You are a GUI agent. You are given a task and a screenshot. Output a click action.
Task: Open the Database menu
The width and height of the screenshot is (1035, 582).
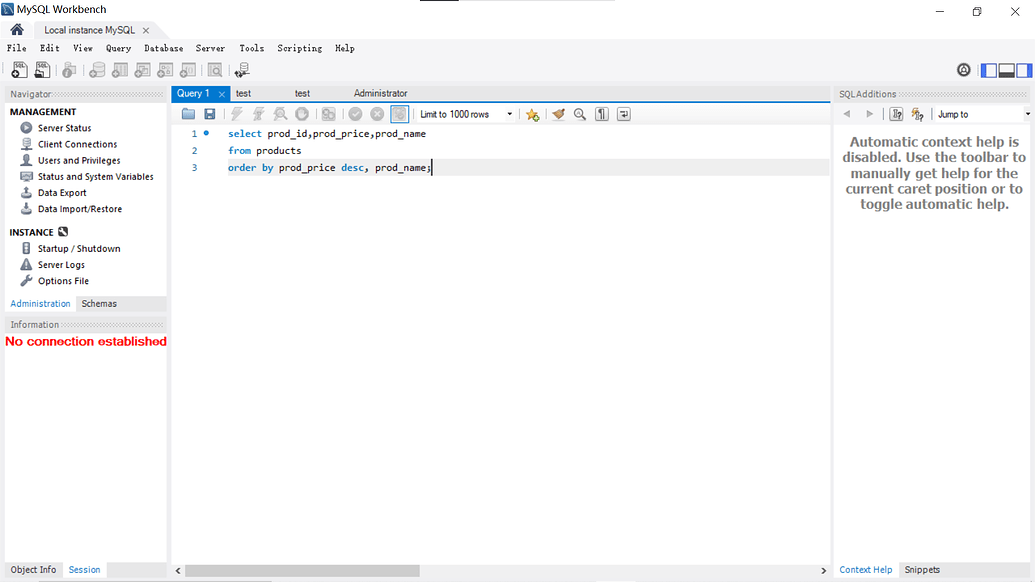click(x=163, y=48)
